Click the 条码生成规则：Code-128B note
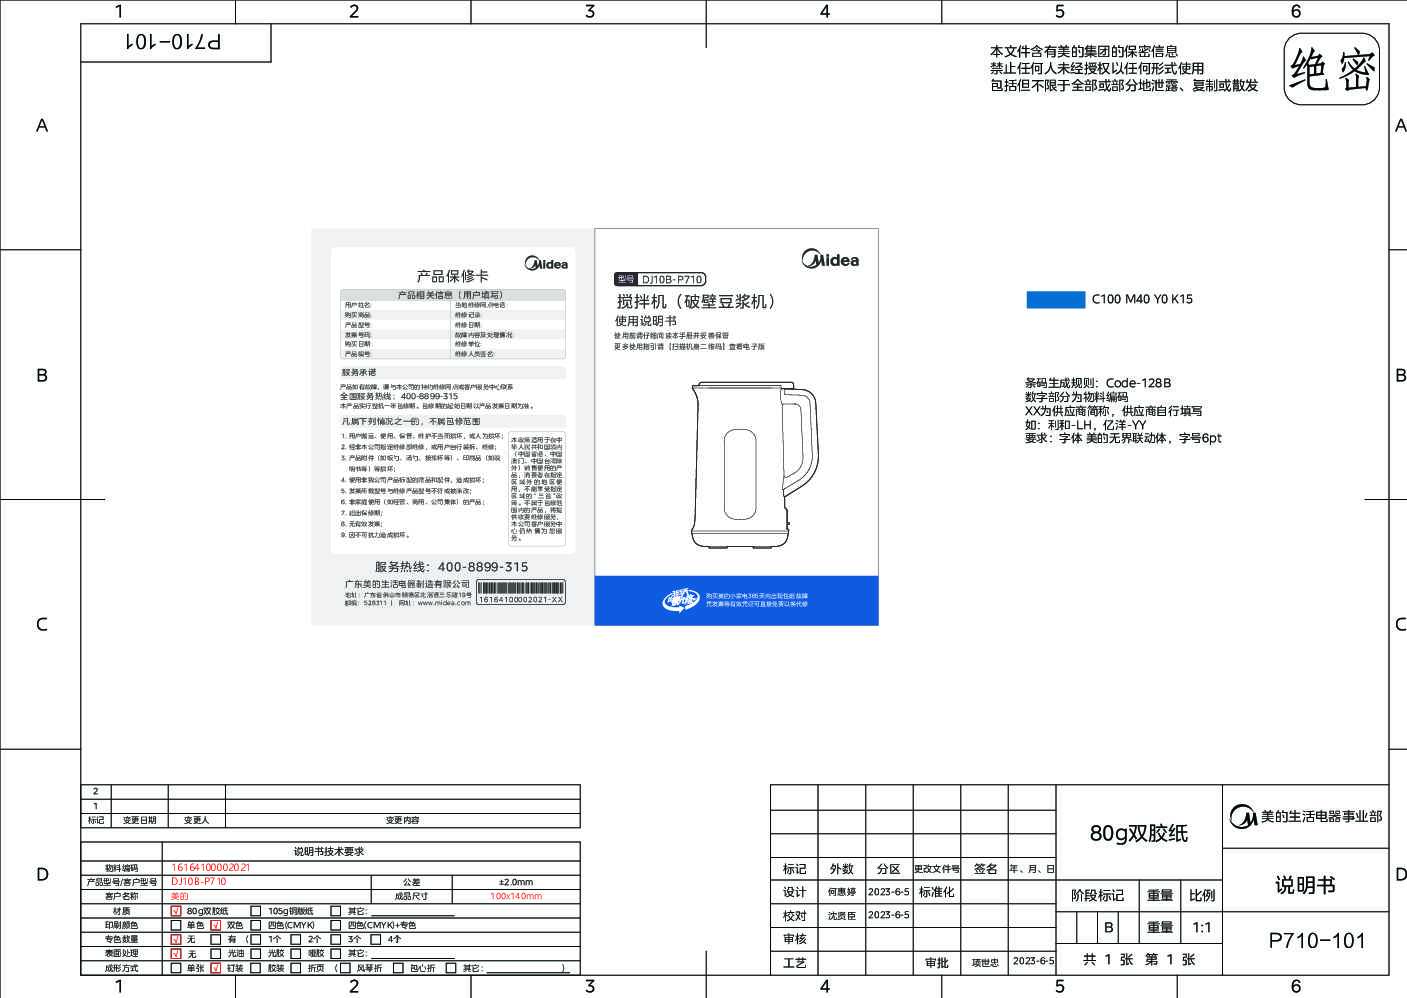The image size is (1407, 998). (1098, 383)
